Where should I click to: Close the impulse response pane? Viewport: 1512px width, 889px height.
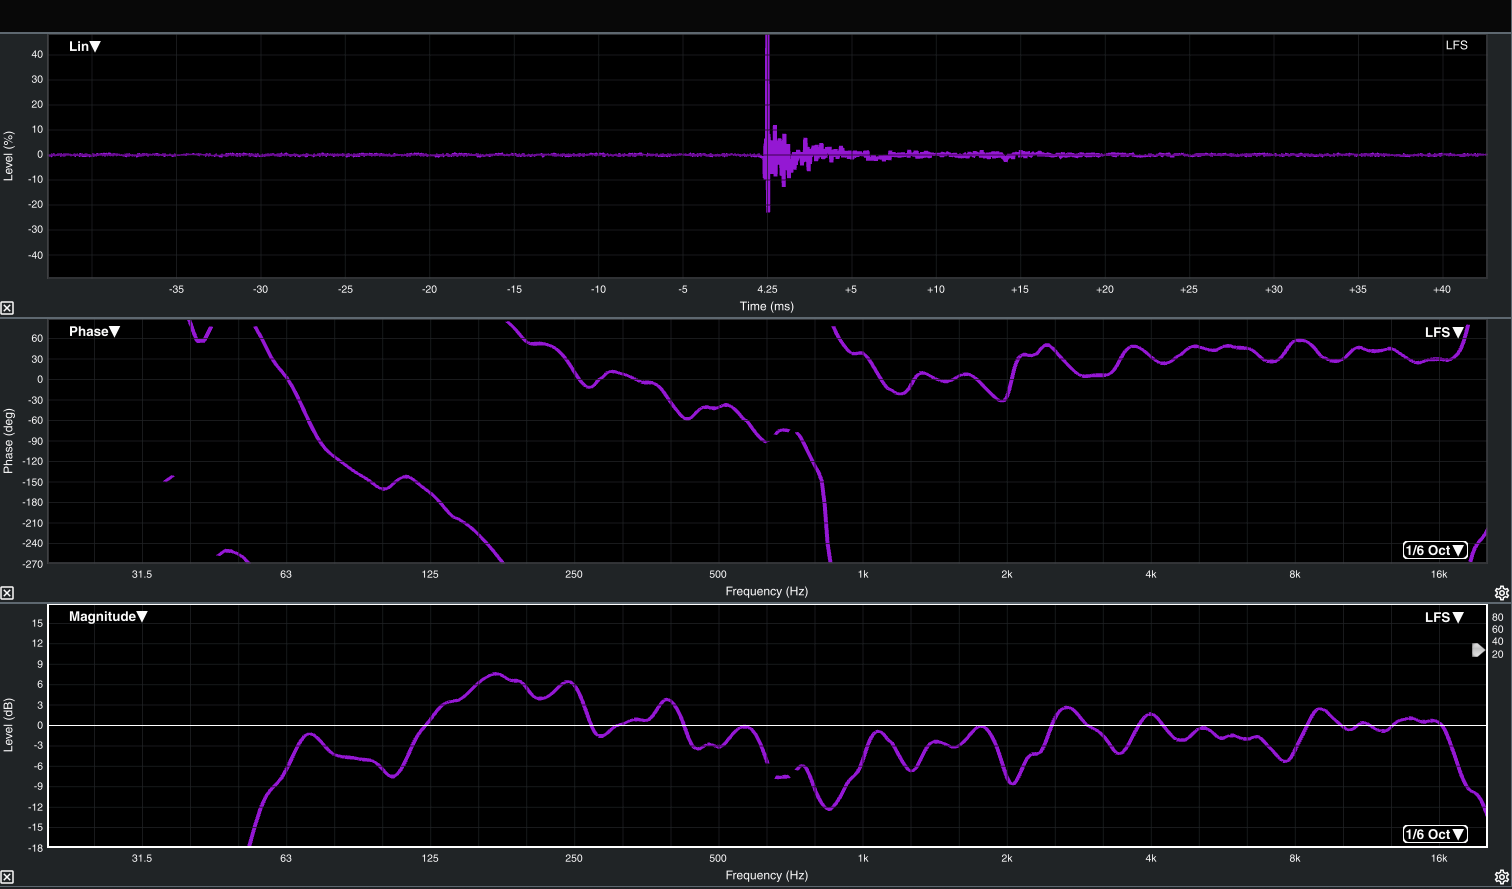(7, 308)
